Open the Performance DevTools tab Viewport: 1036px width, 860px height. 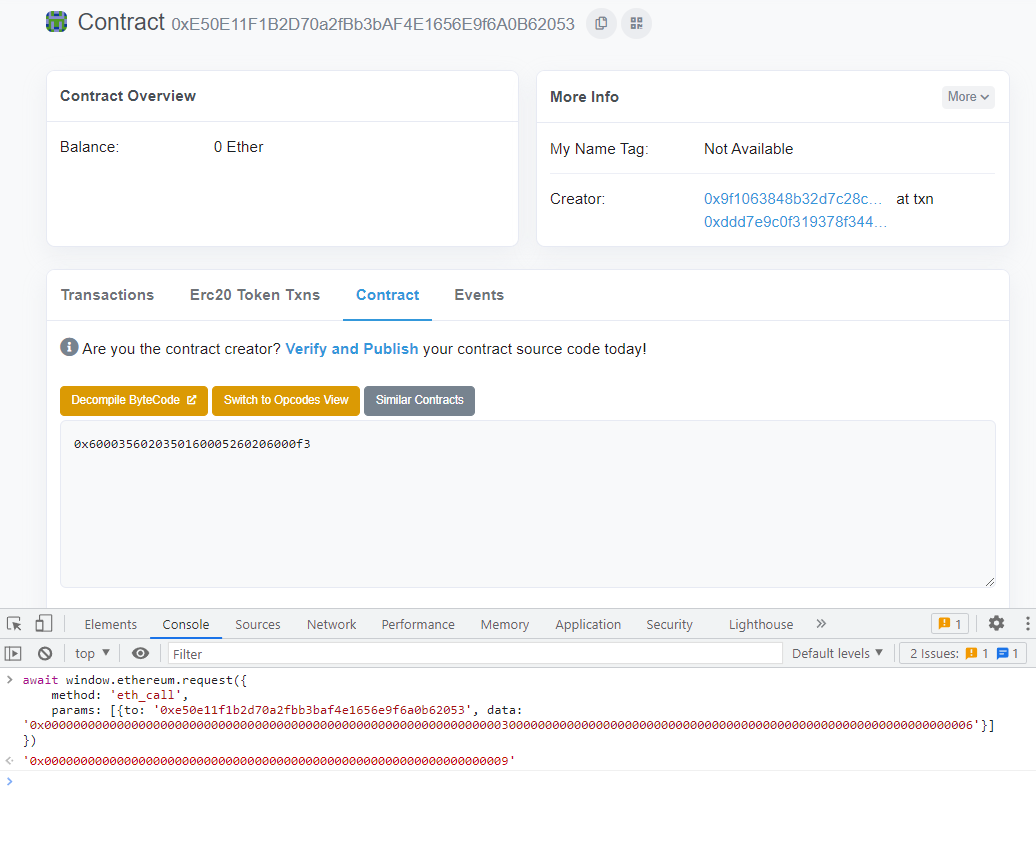coord(418,624)
